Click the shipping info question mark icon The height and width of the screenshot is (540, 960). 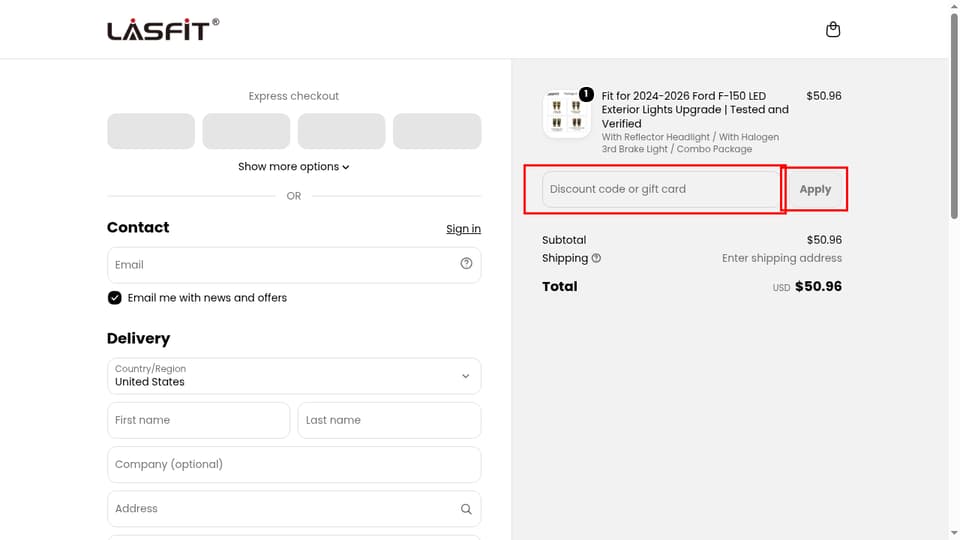[596, 258]
